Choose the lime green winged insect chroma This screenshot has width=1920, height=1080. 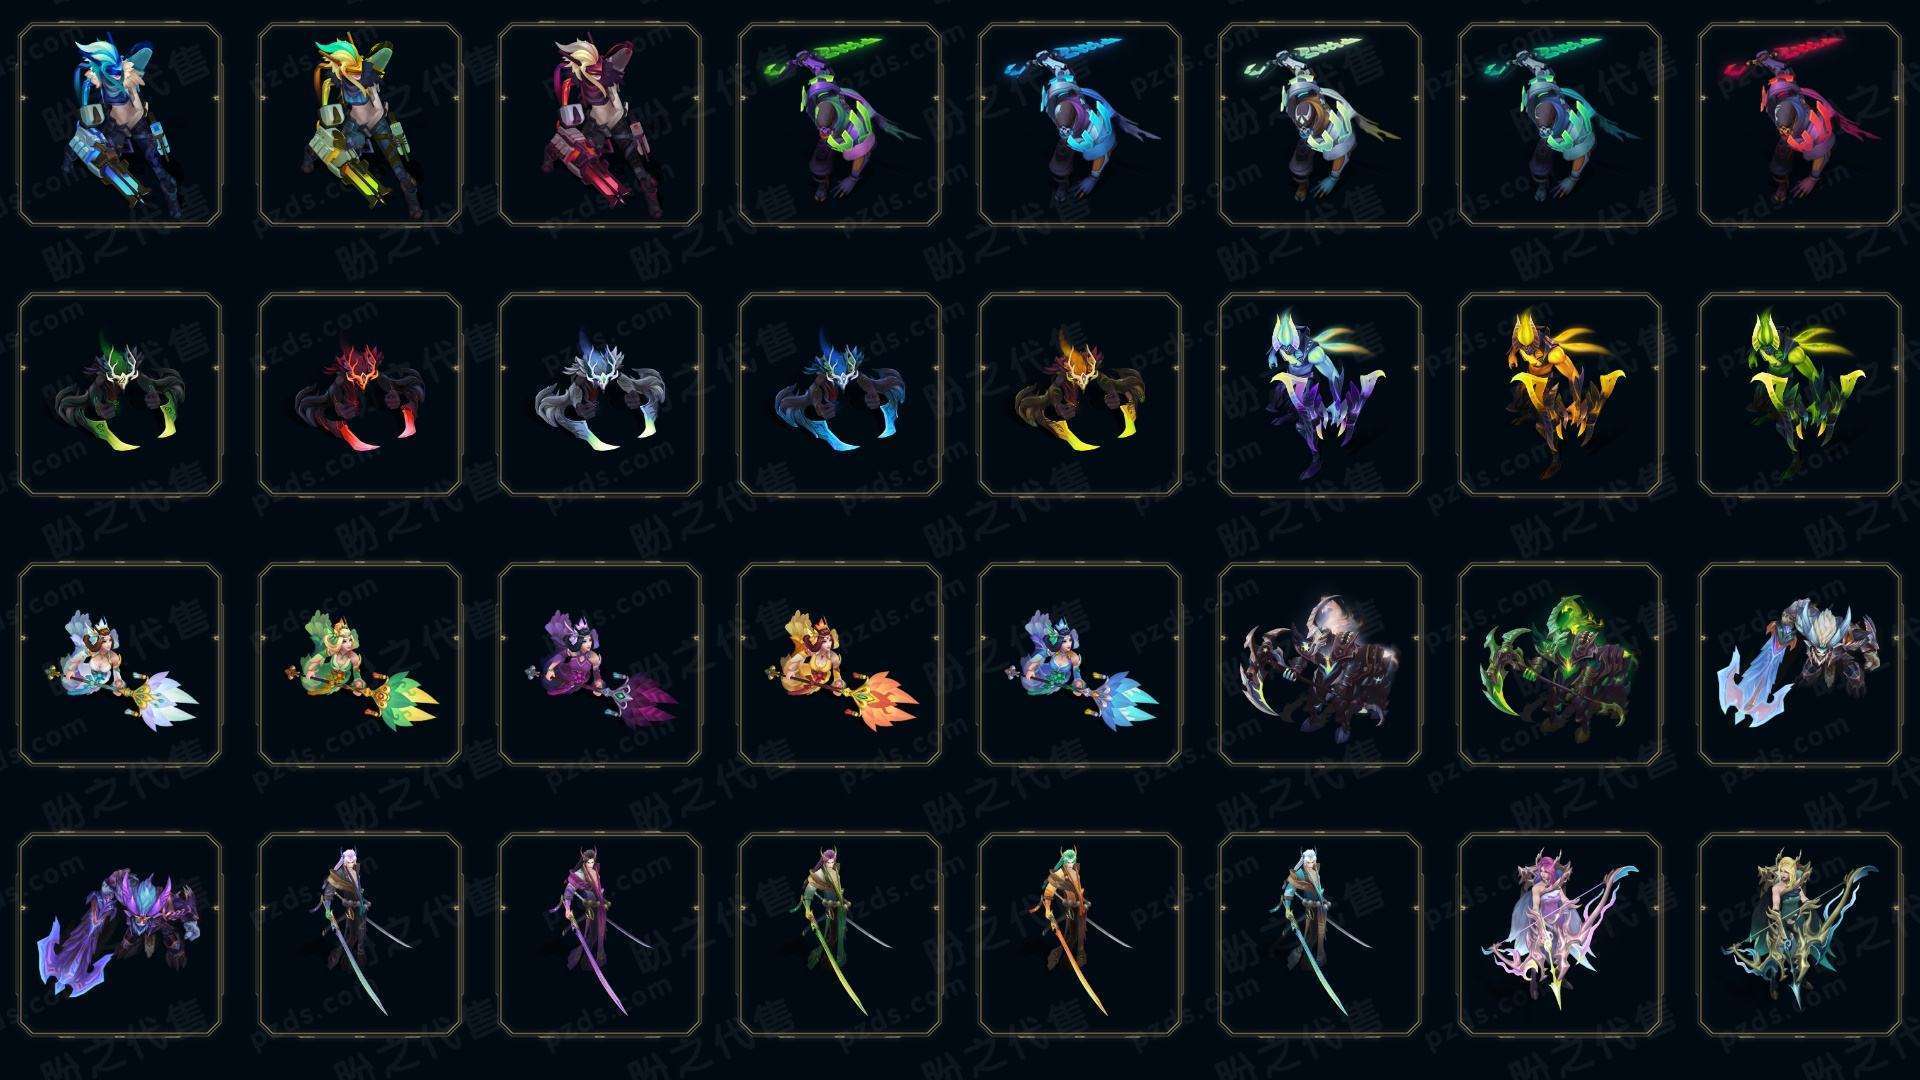click(1800, 395)
